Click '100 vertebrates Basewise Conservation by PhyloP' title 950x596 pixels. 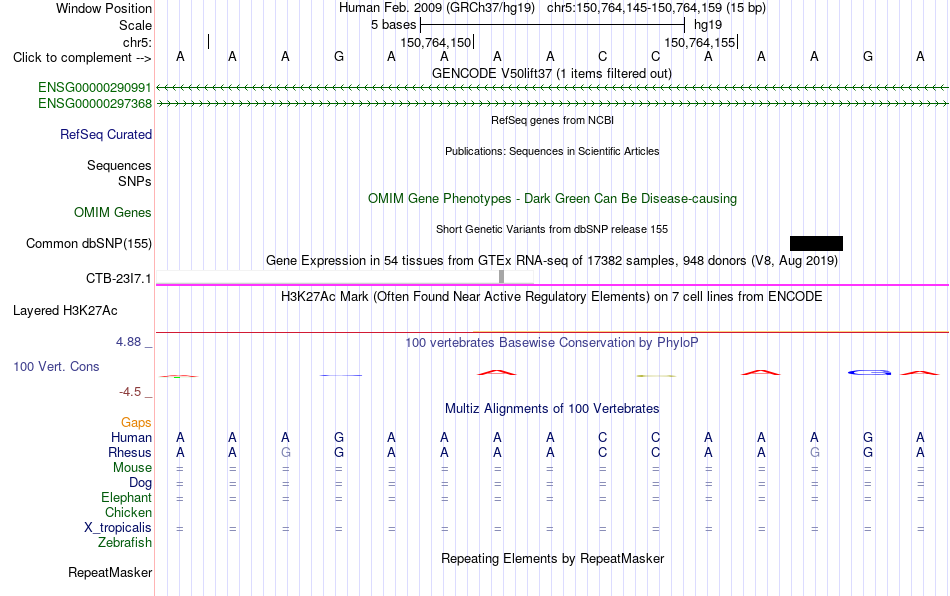pos(551,342)
